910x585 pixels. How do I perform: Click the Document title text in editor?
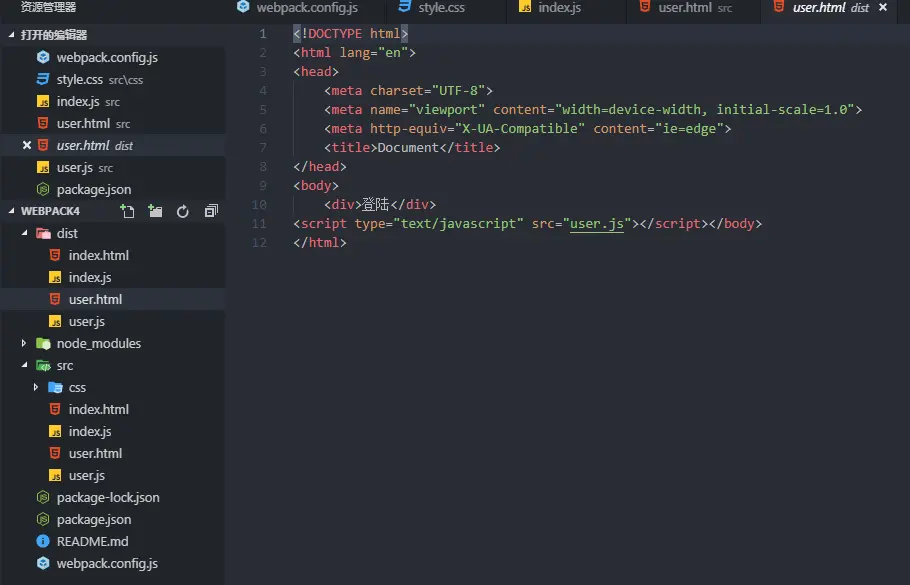click(408, 148)
